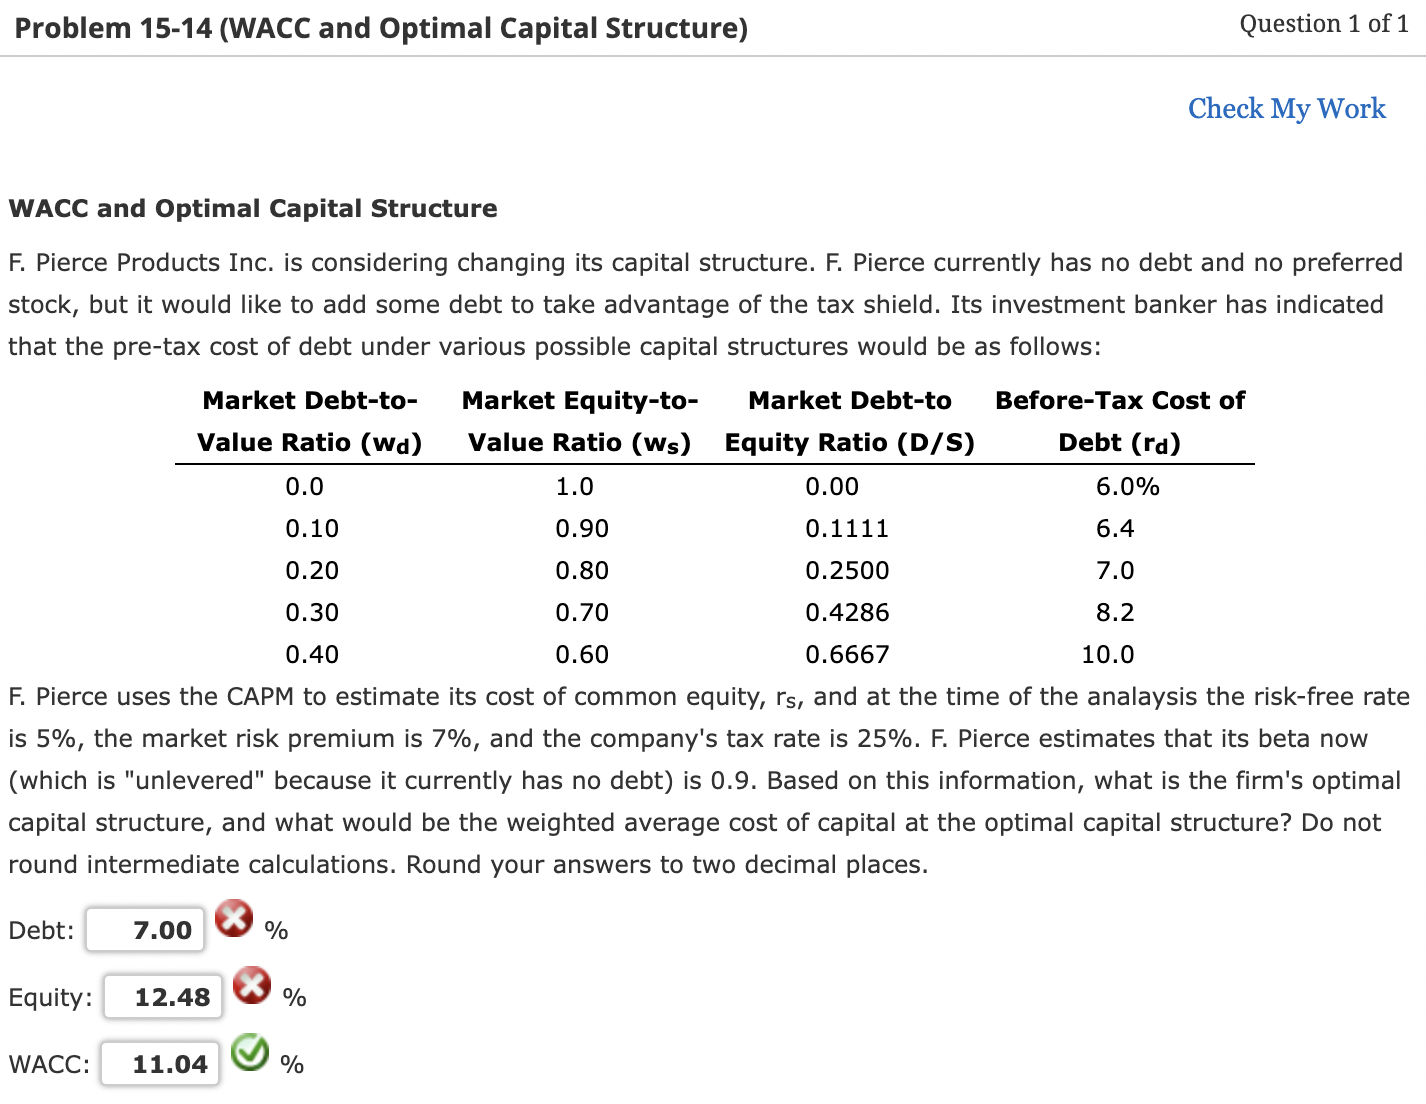1426x1104 pixels.
Task: Click the Equity answer input field
Action: (163, 997)
